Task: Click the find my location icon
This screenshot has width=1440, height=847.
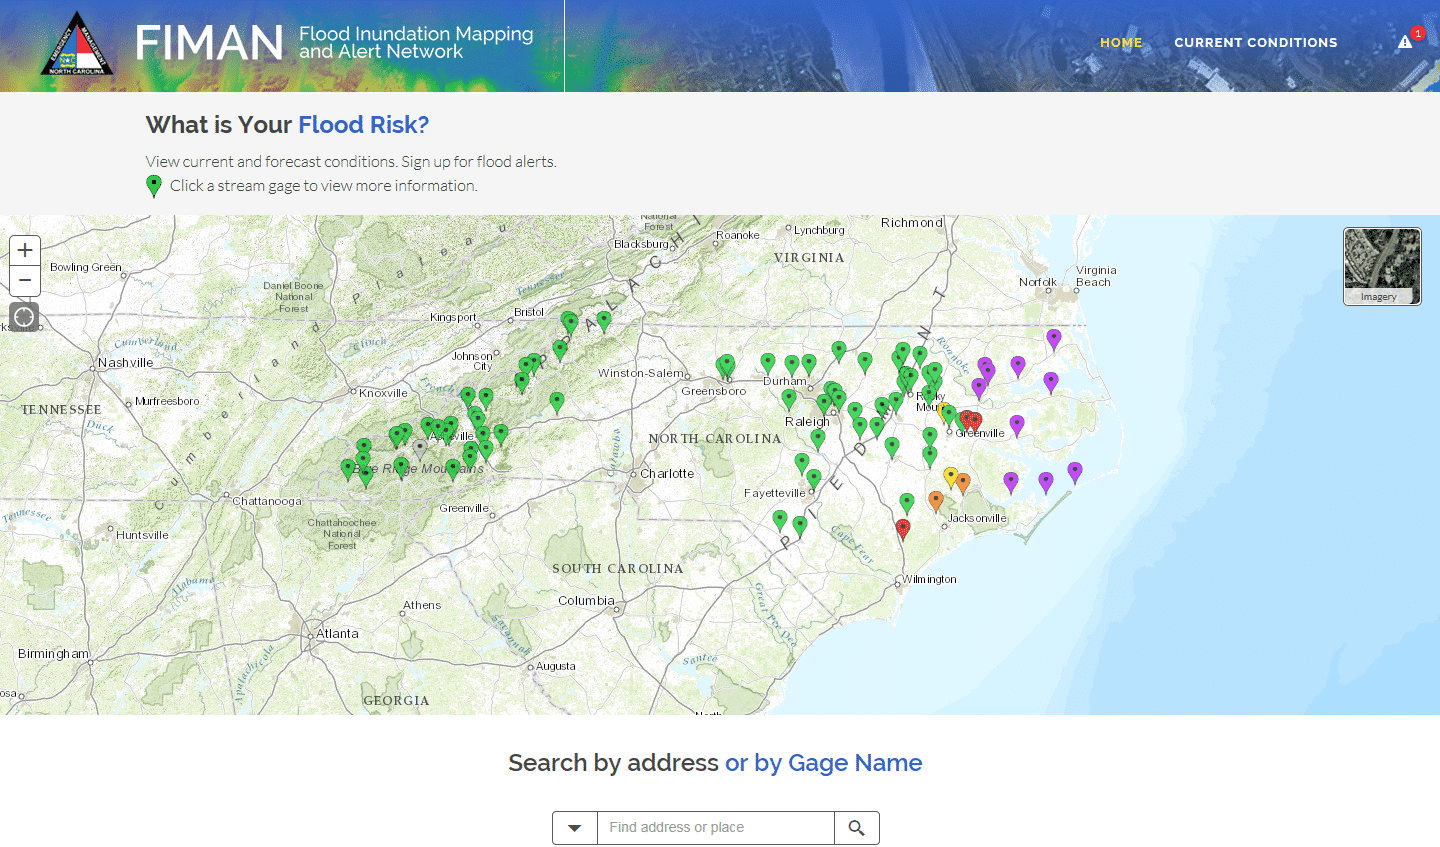Action: [23, 317]
